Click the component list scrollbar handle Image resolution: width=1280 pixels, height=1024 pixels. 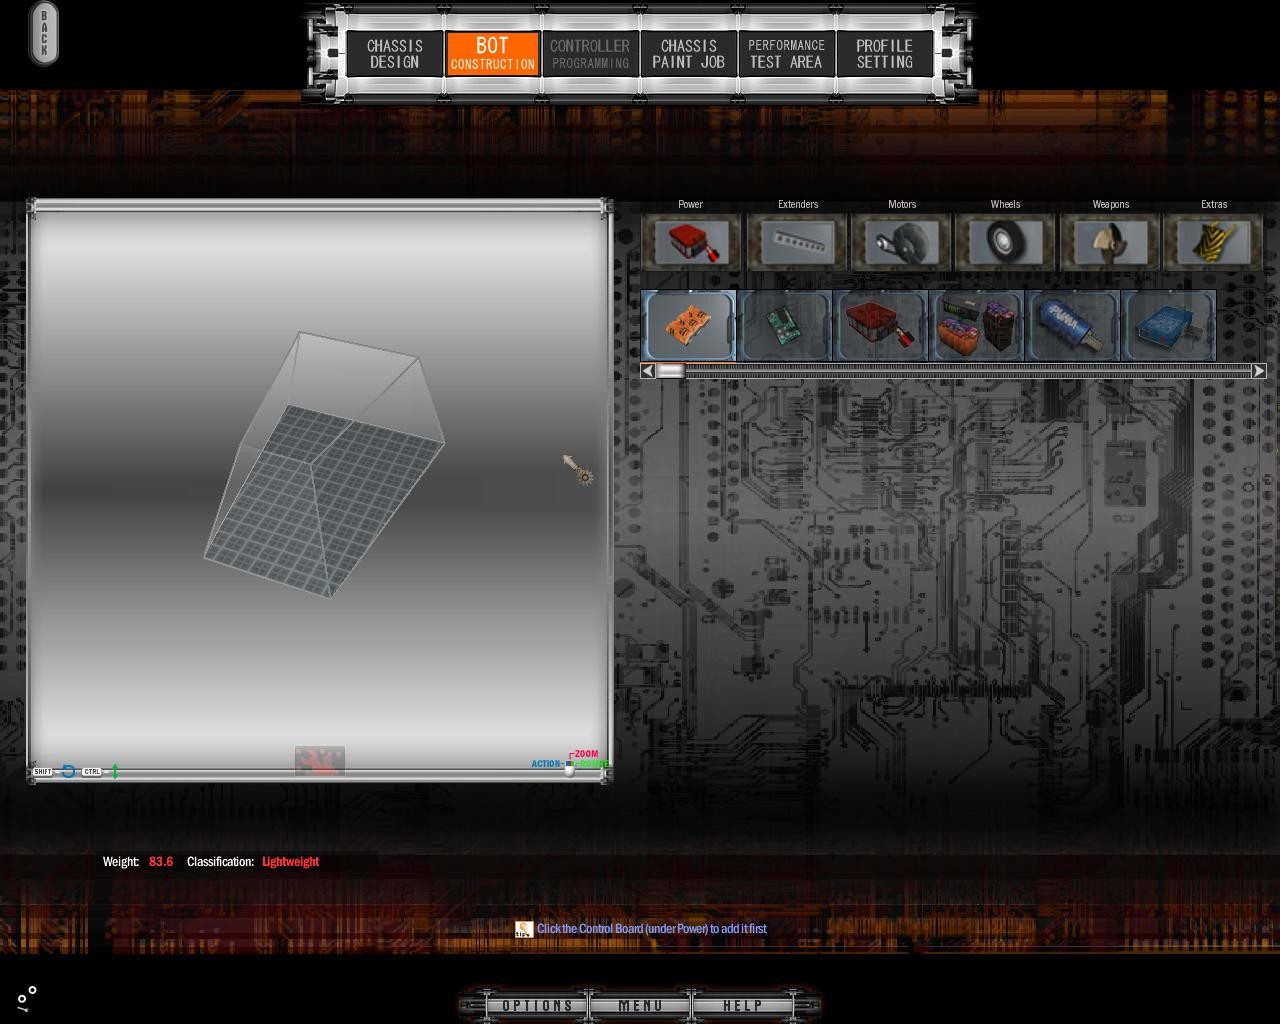(x=671, y=371)
